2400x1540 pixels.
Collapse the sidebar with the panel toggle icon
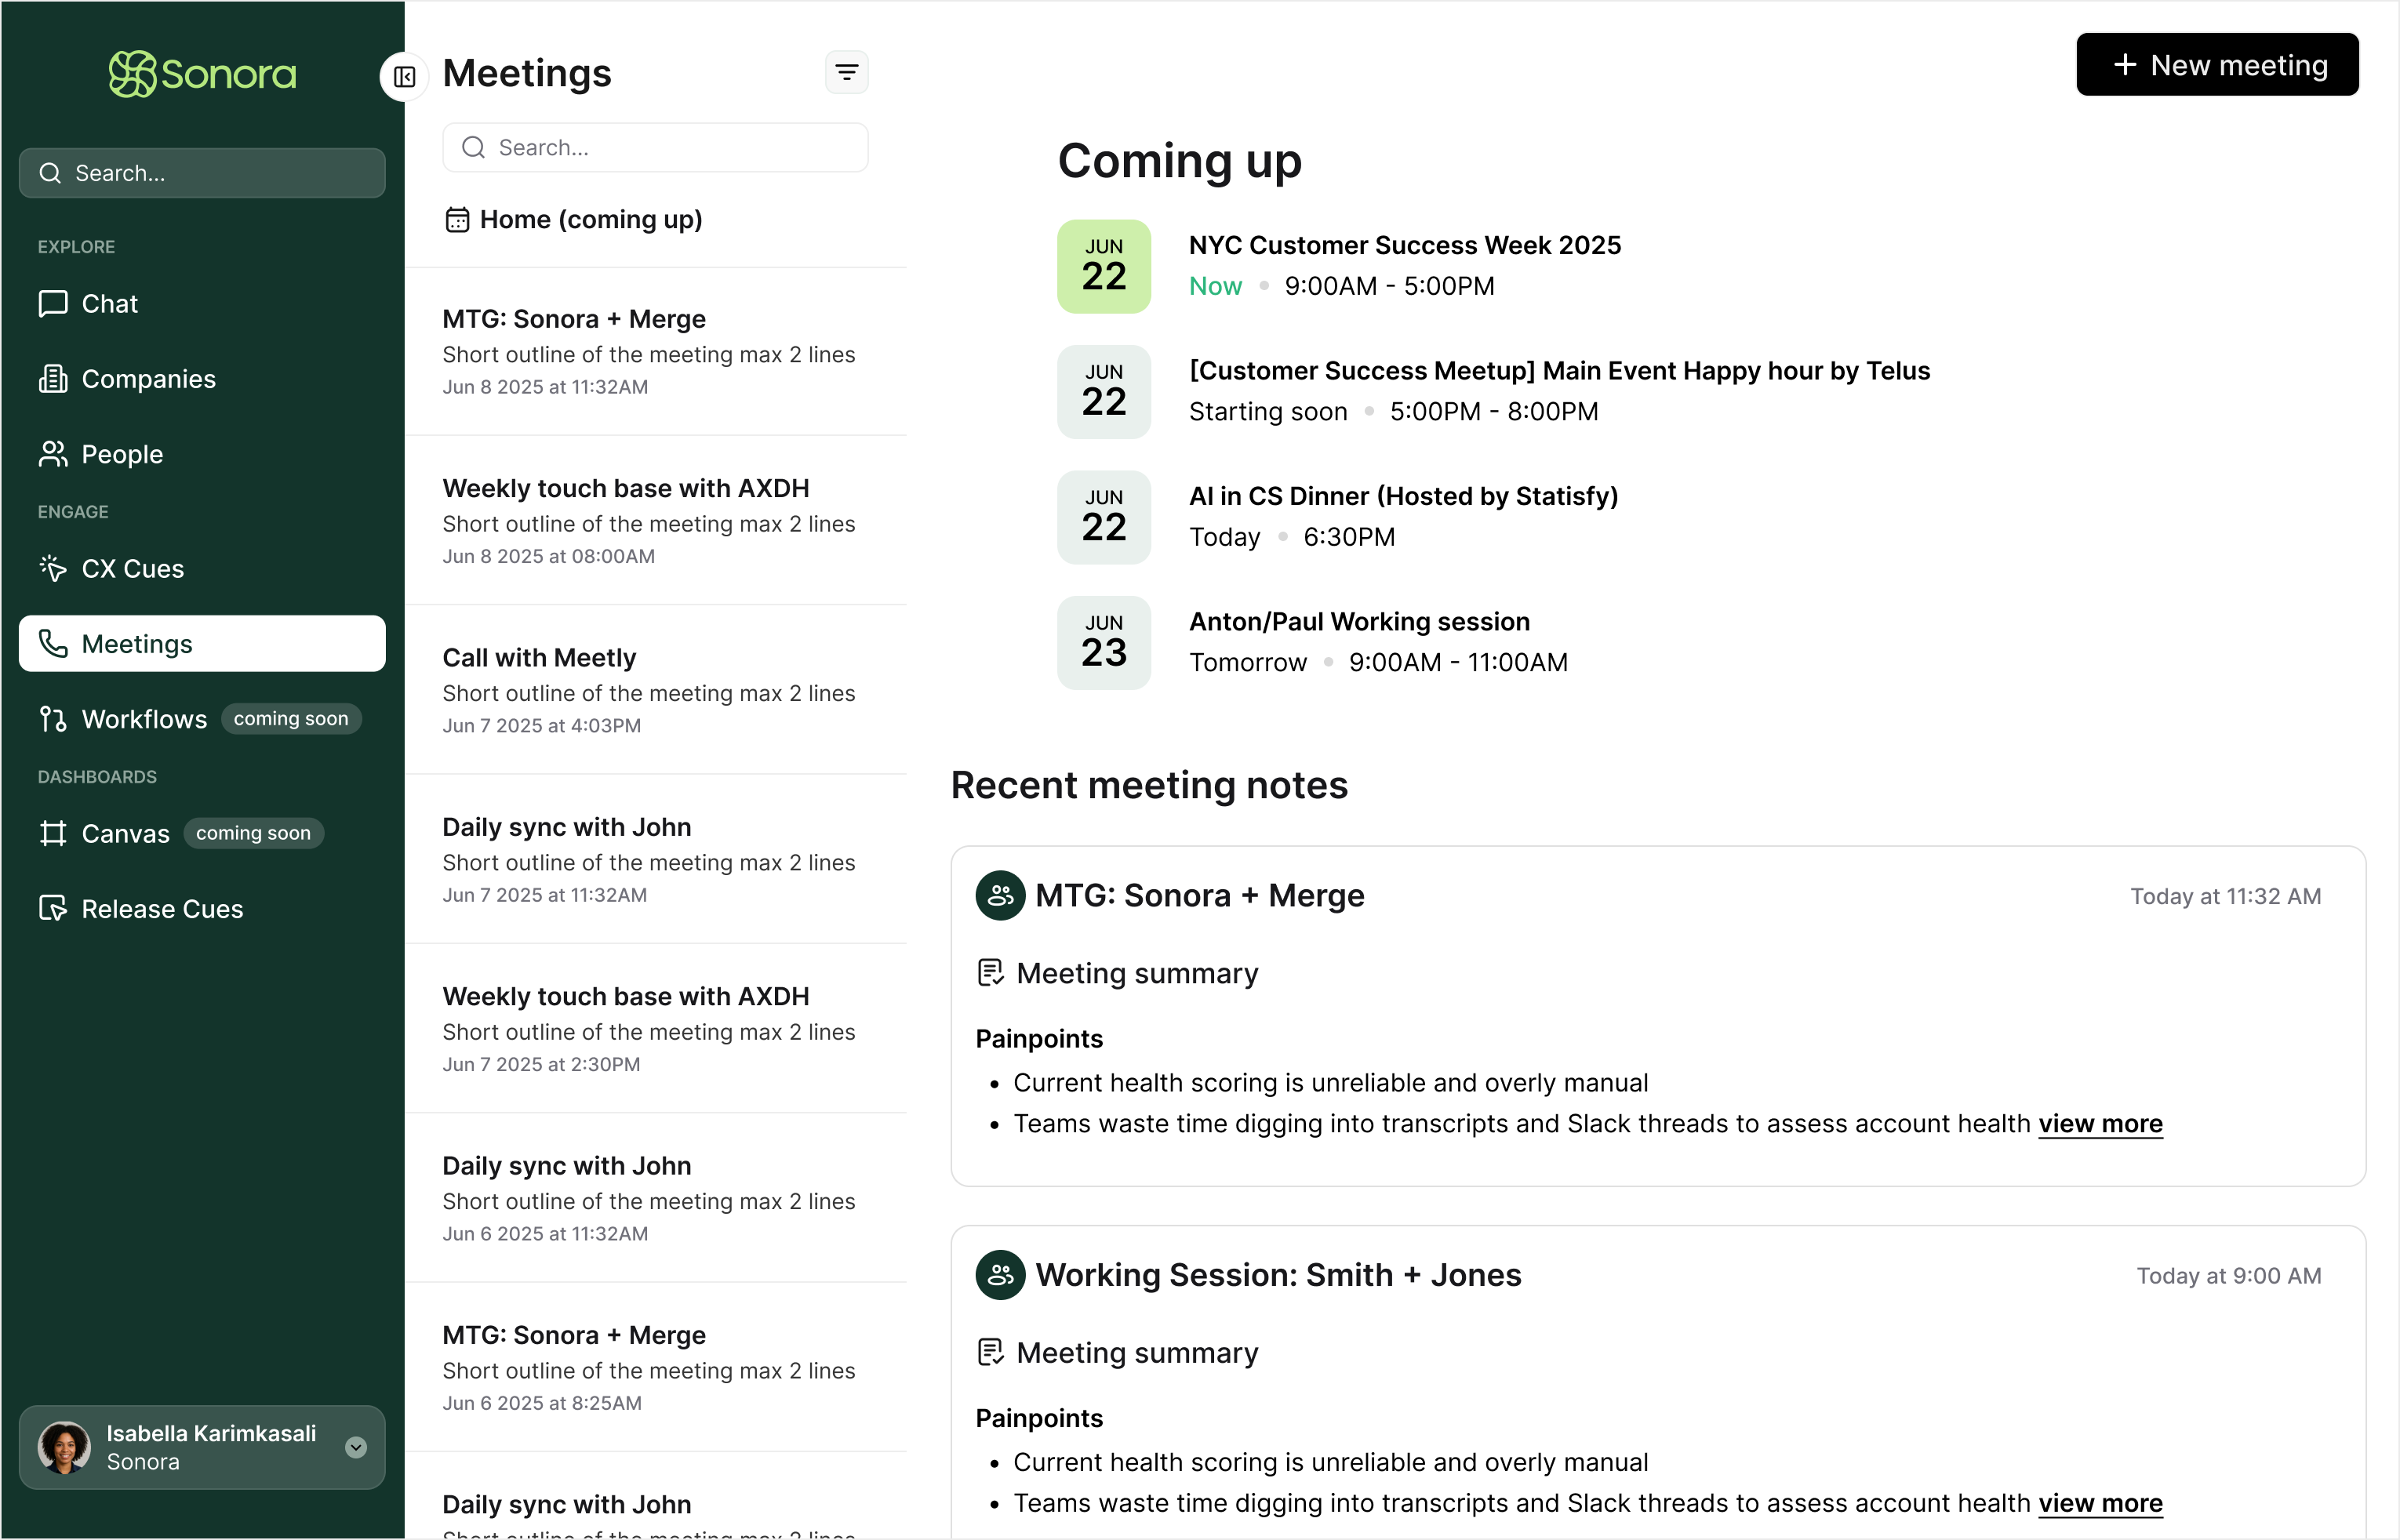click(405, 77)
